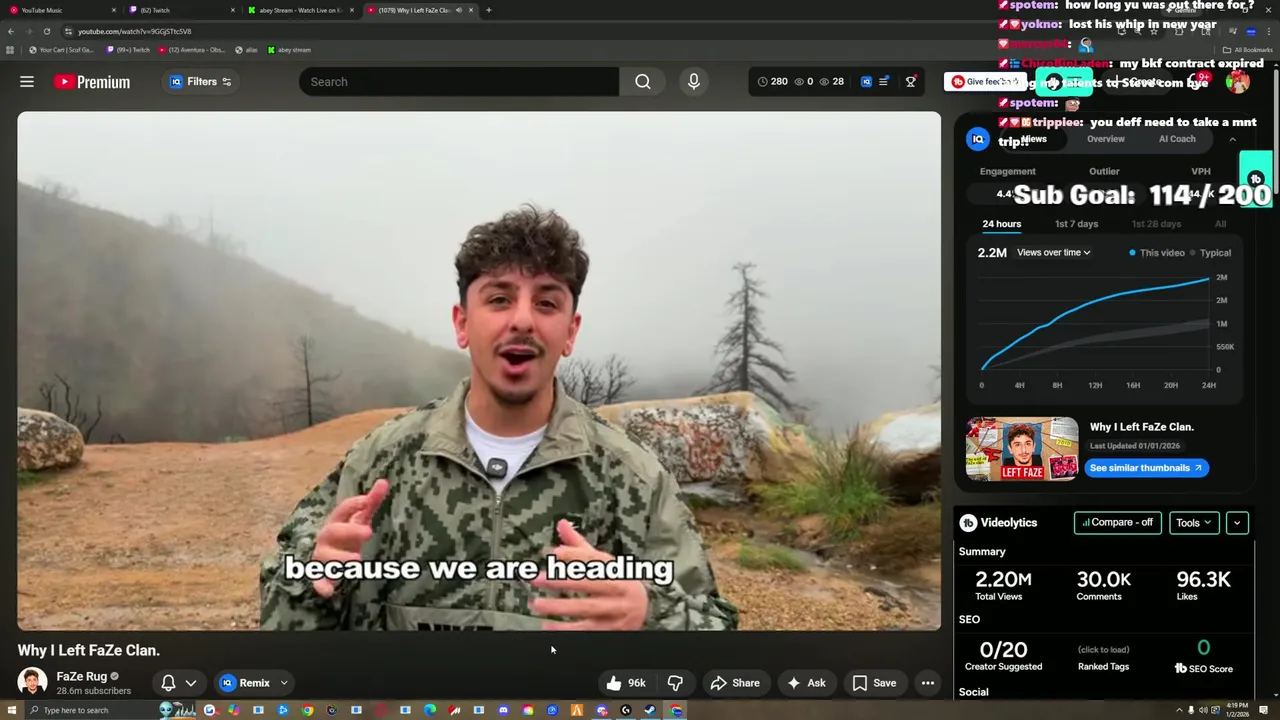The image size is (1280, 720).
Task: Switch to the YouTube Music browser tab
Action: pyautogui.click(x=60, y=10)
